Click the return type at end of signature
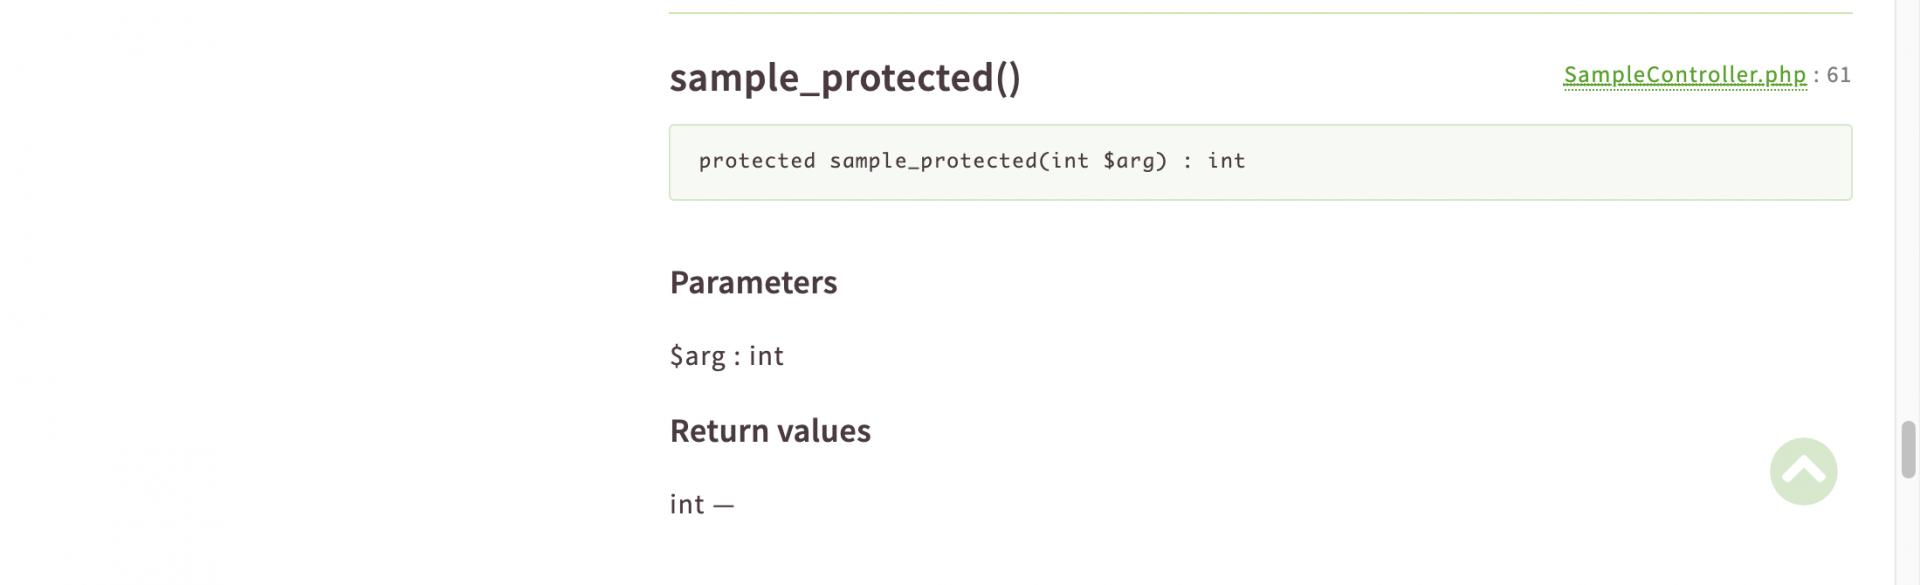Image resolution: width=1920 pixels, height=585 pixels. pos(1226,161)
